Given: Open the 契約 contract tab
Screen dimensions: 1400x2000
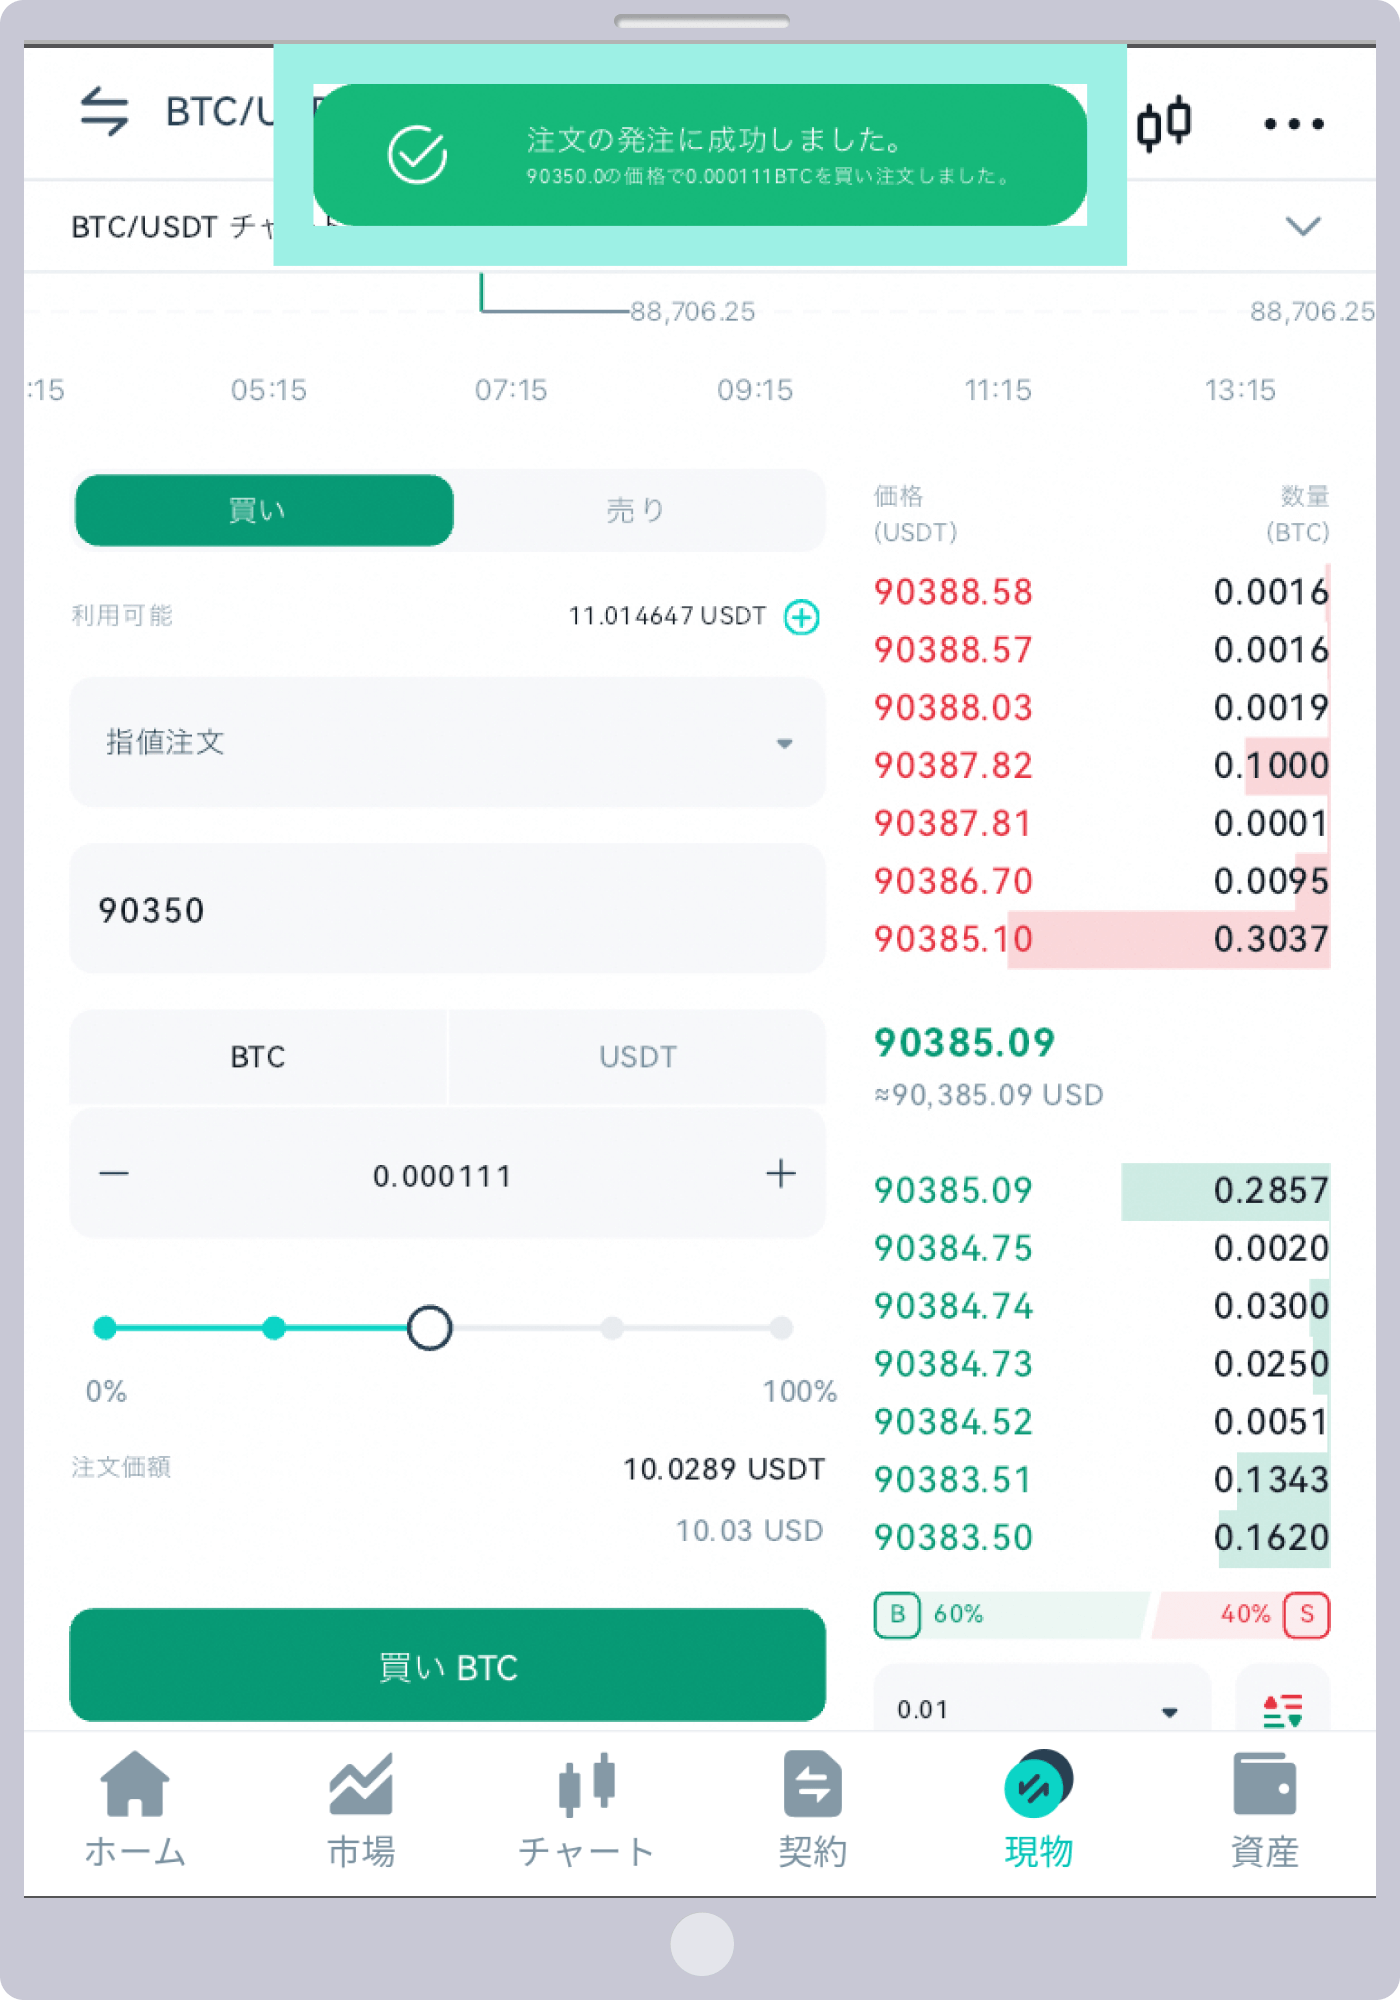Looking at the screenshot, I should pyautogui.click(x=812, y=1811).
